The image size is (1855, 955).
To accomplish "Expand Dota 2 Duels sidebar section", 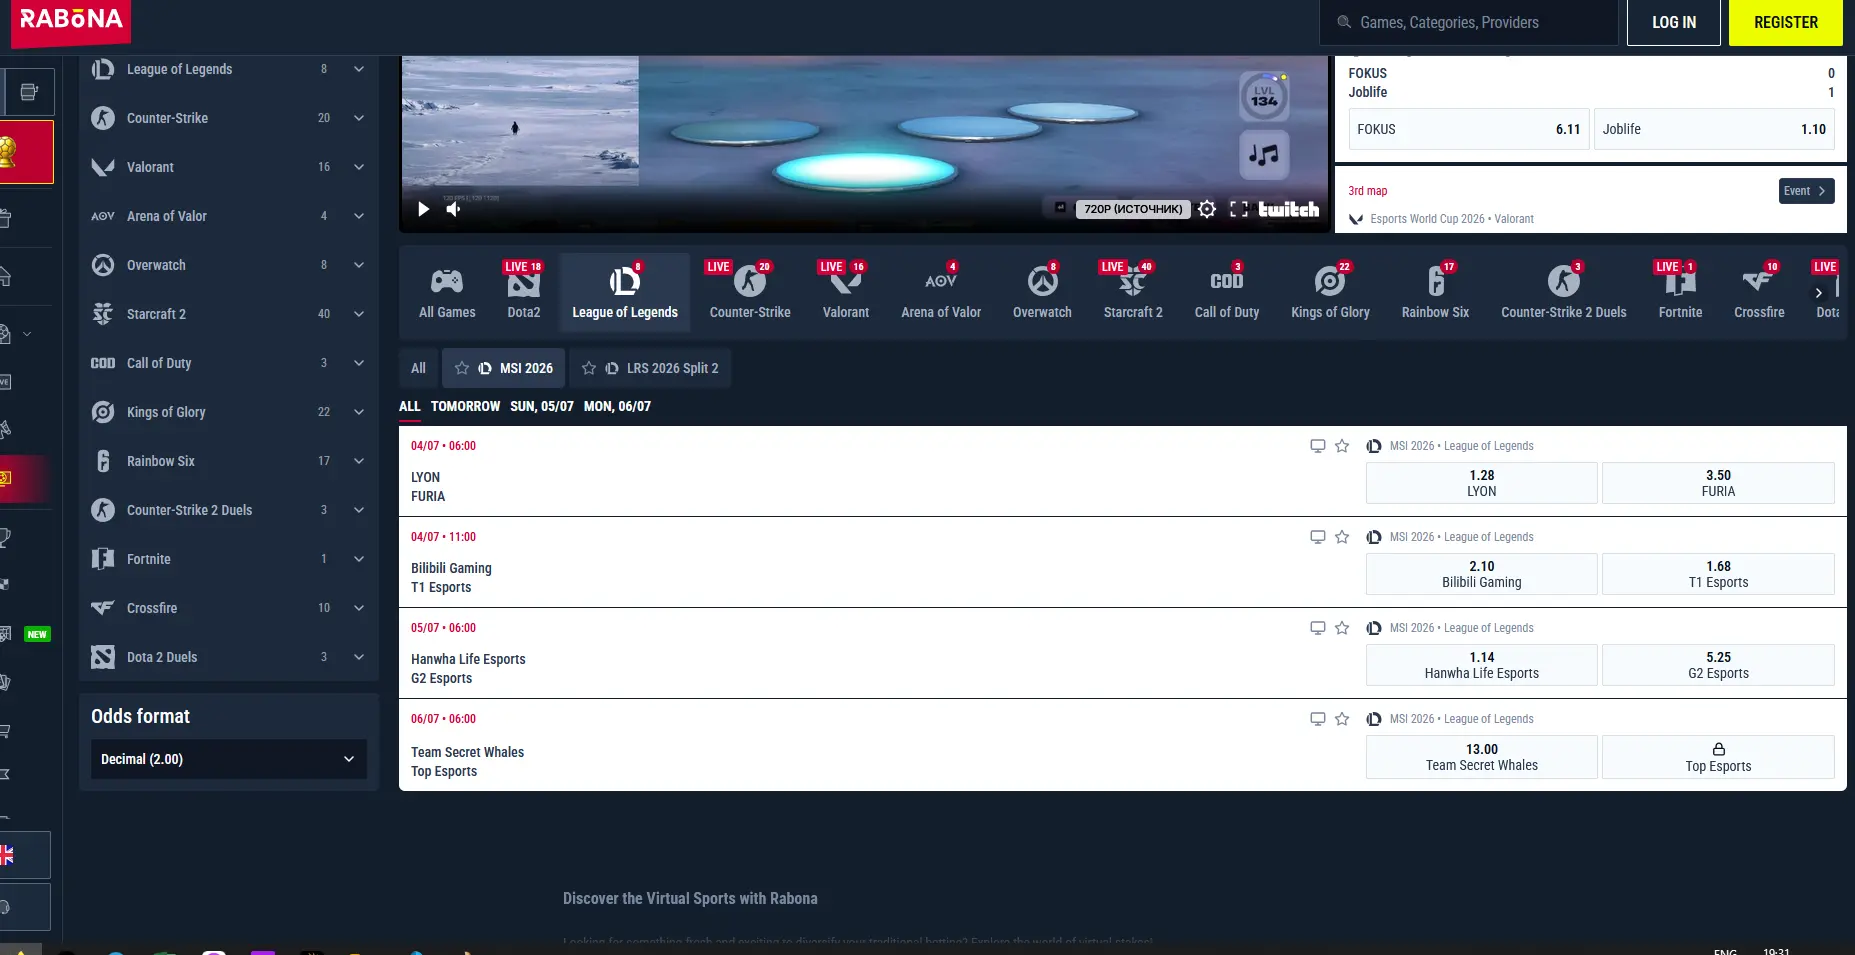I will pyautogui.click(x=359, y=657).
